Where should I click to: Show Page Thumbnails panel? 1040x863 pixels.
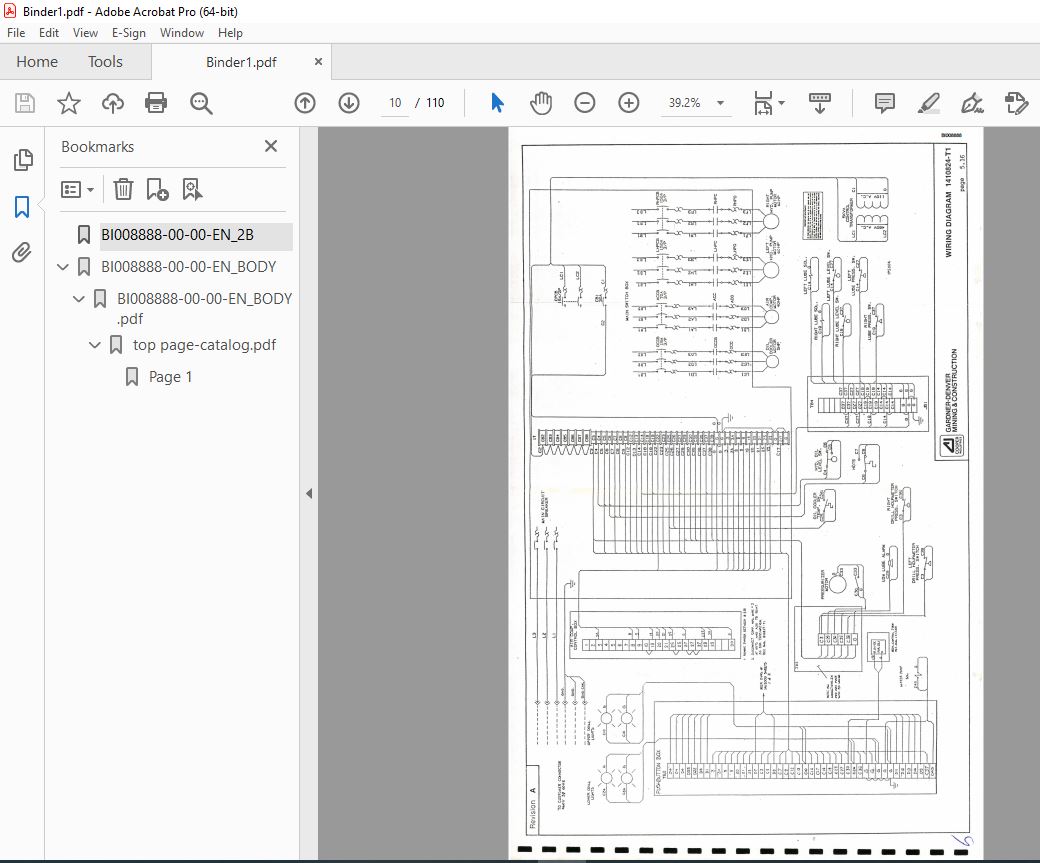23,160
